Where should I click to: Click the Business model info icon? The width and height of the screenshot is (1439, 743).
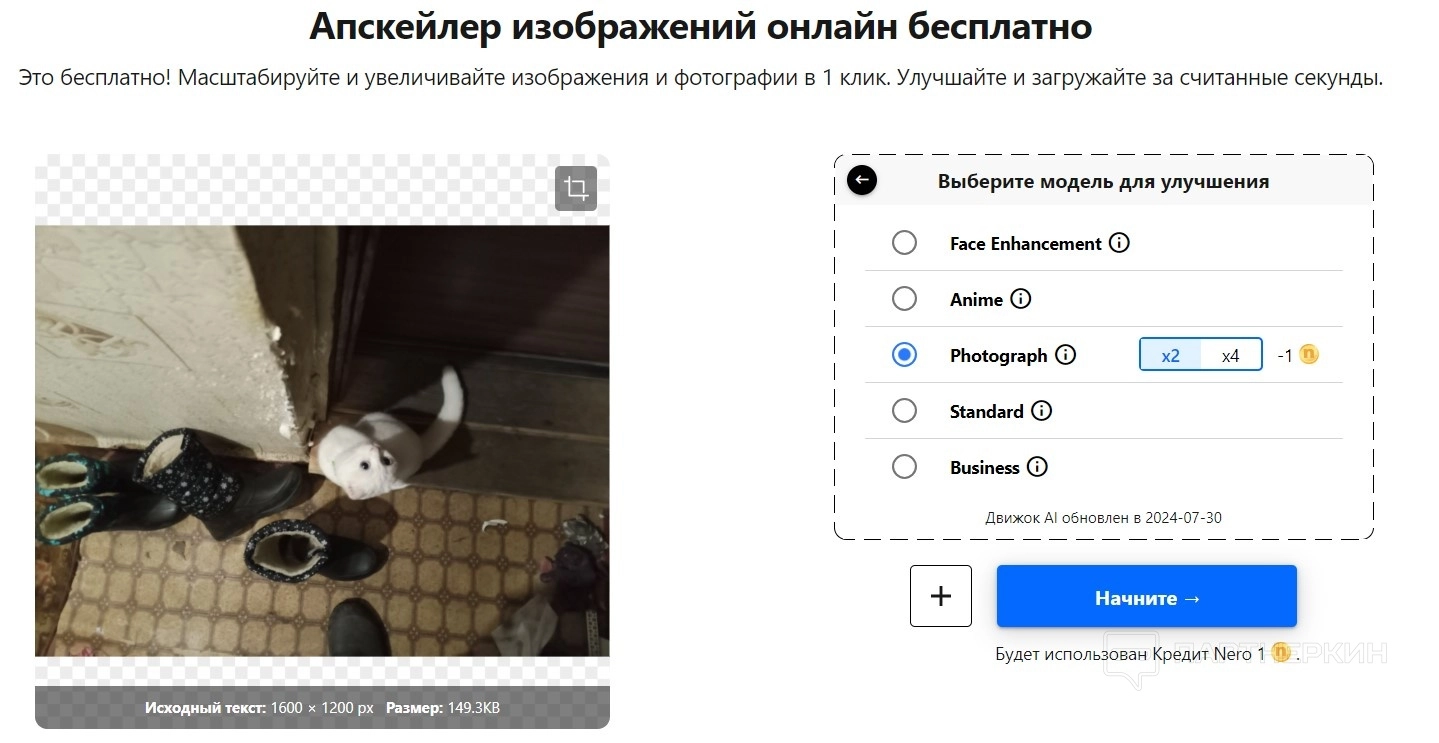click(x=1038, y=467)
